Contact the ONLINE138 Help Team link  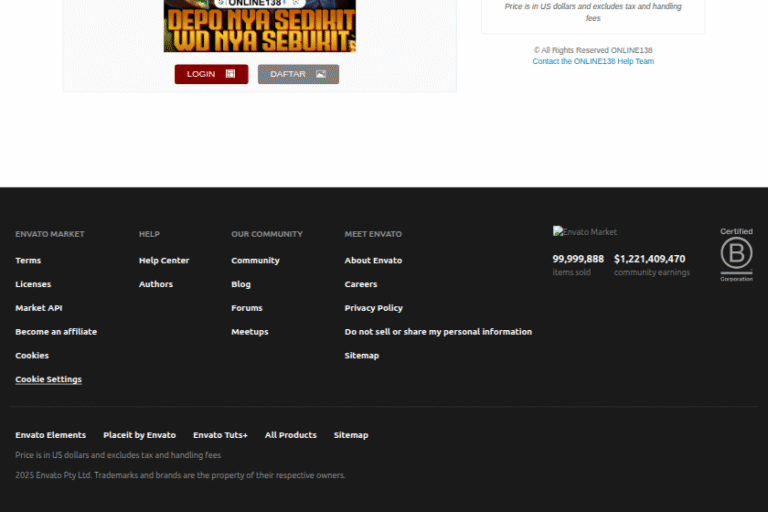coord(593,62)
